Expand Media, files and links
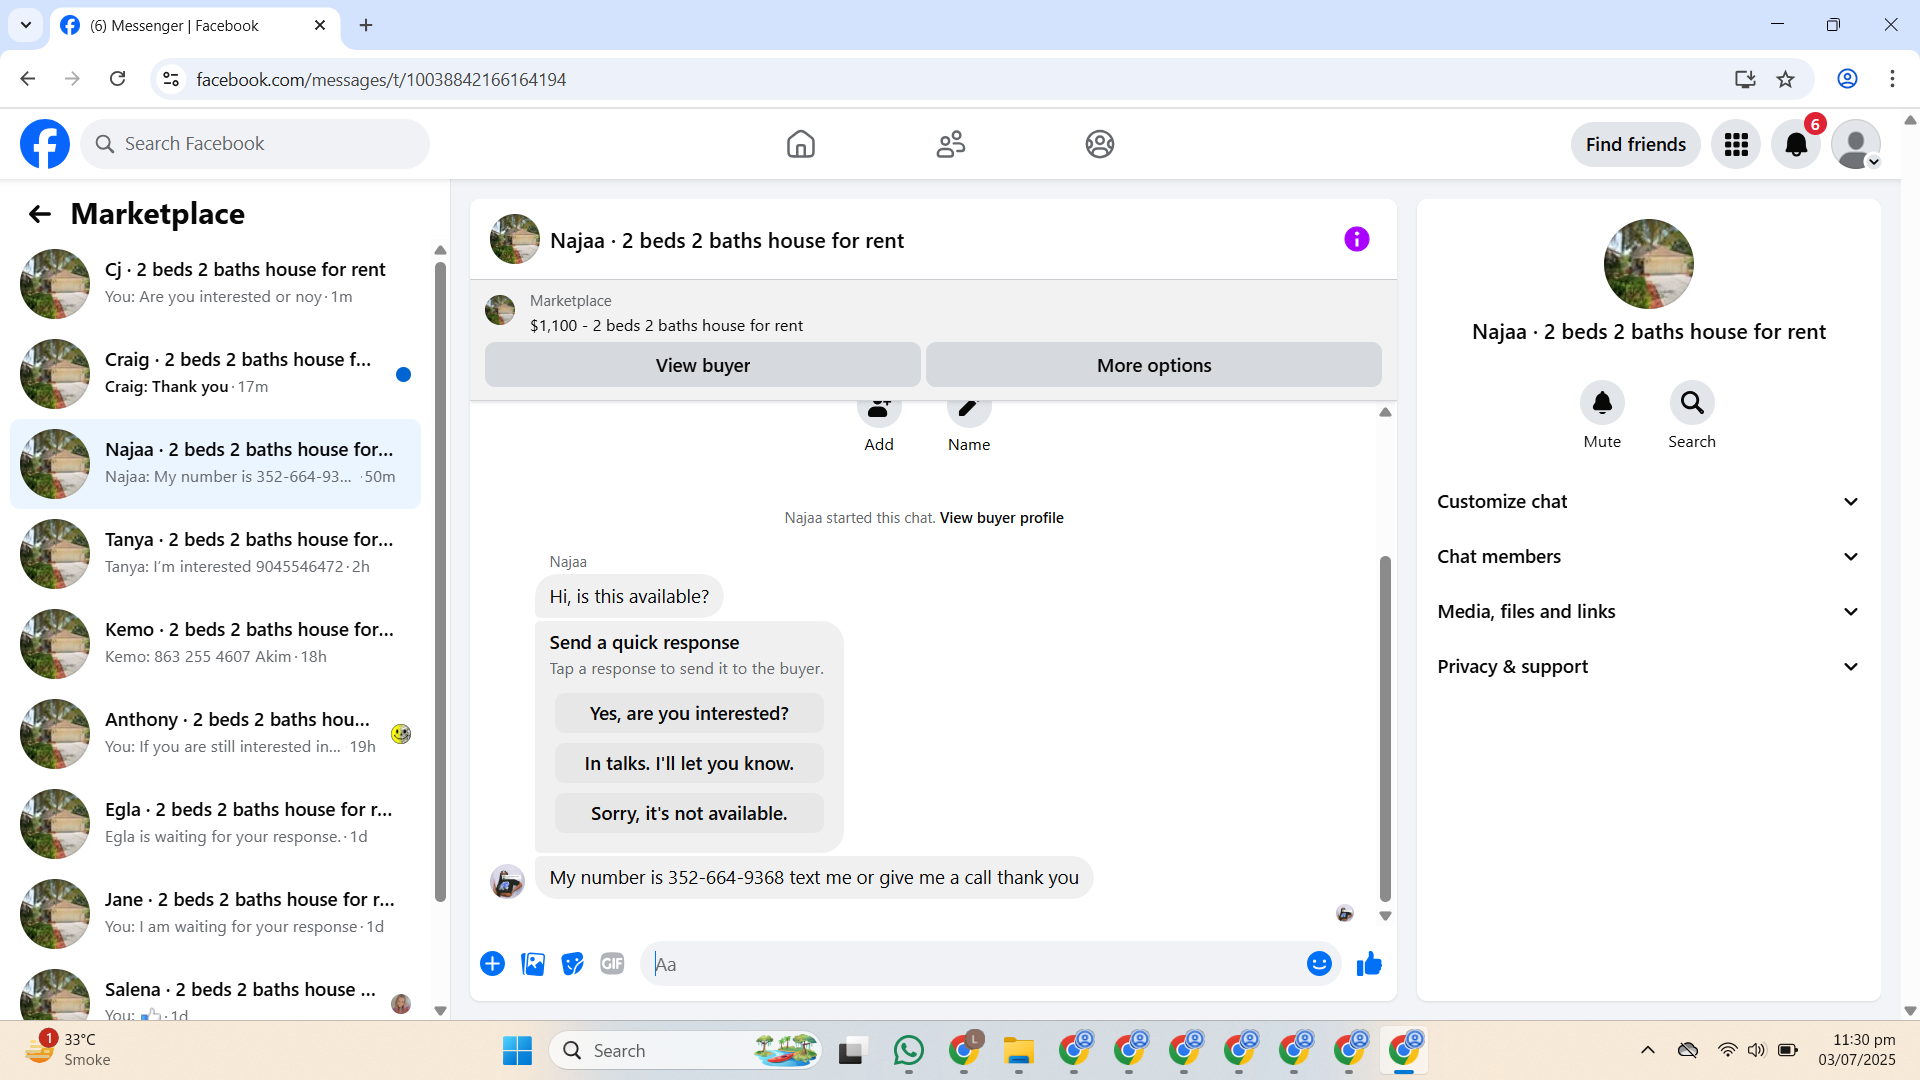Image resolution: width=1920 pixels, height=1080 pixels. (x=1648, y=612)
